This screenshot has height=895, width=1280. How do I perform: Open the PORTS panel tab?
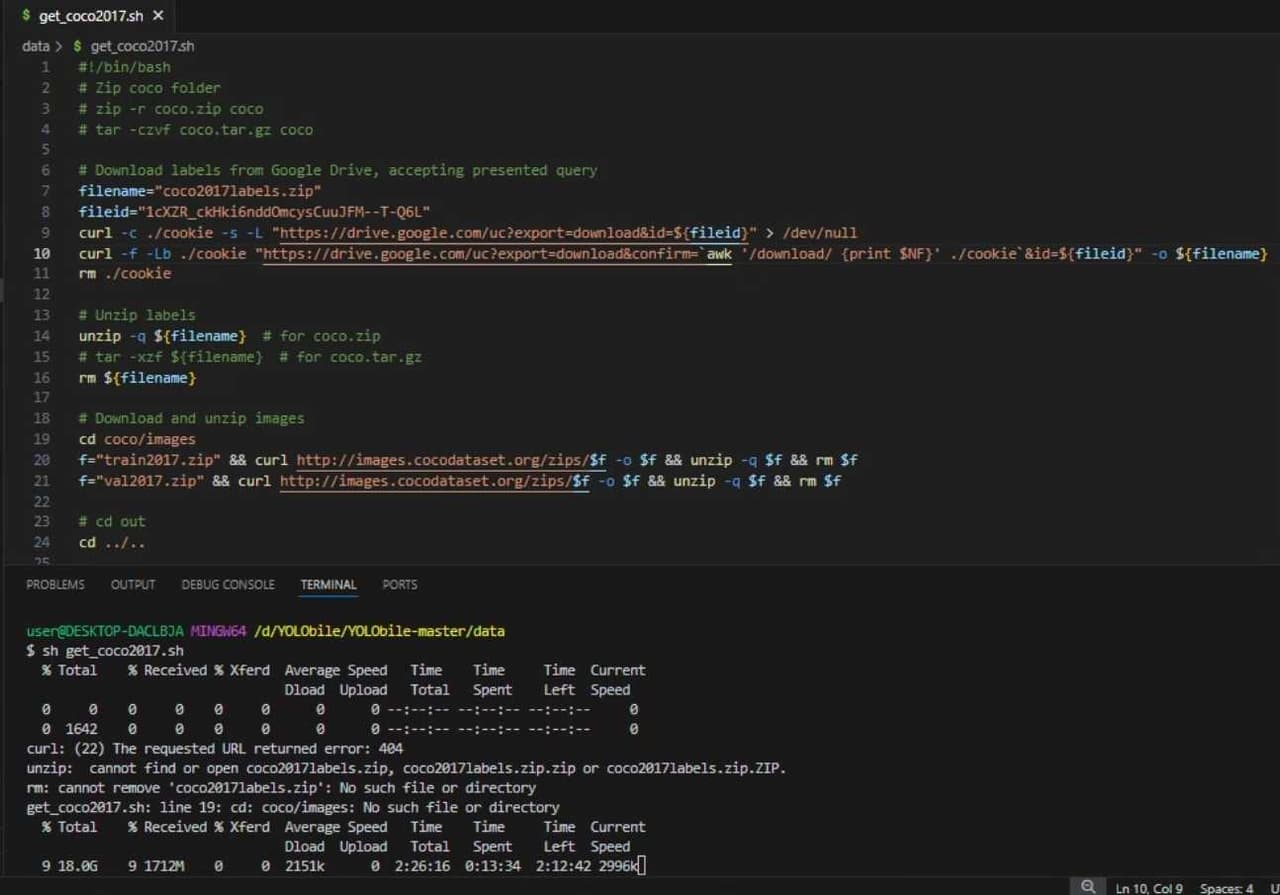400,585
